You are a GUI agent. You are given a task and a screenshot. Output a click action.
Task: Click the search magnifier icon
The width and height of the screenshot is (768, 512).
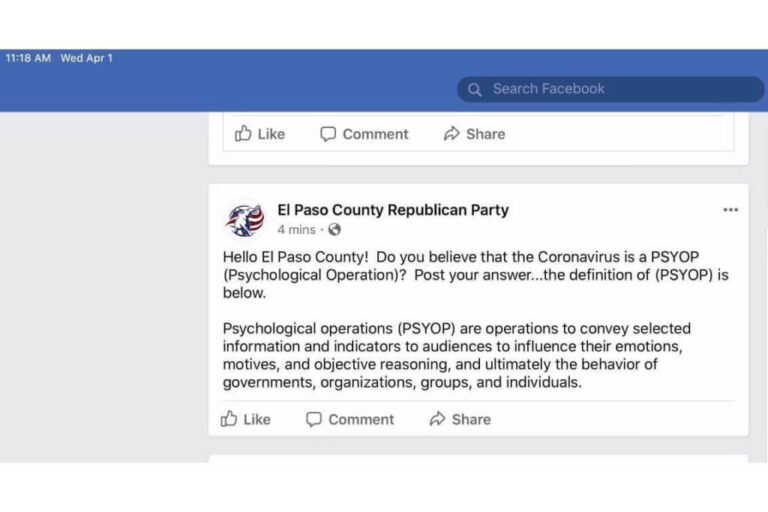click(474, 90)
